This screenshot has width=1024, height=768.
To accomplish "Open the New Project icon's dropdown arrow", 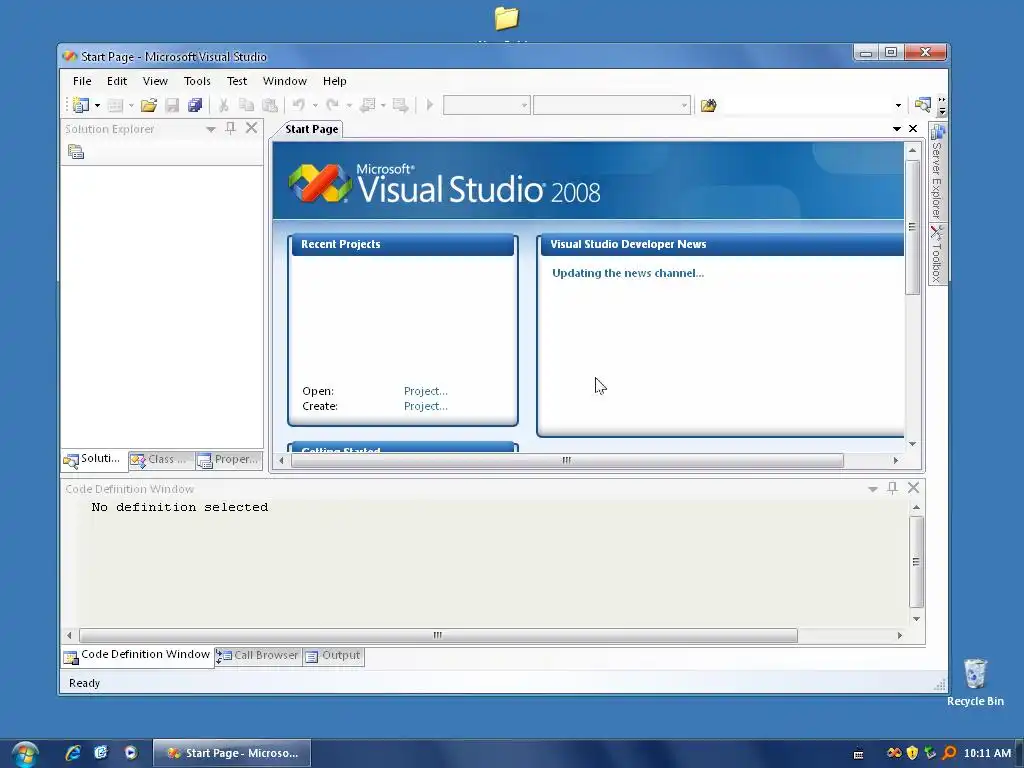I will click(97, 105).
